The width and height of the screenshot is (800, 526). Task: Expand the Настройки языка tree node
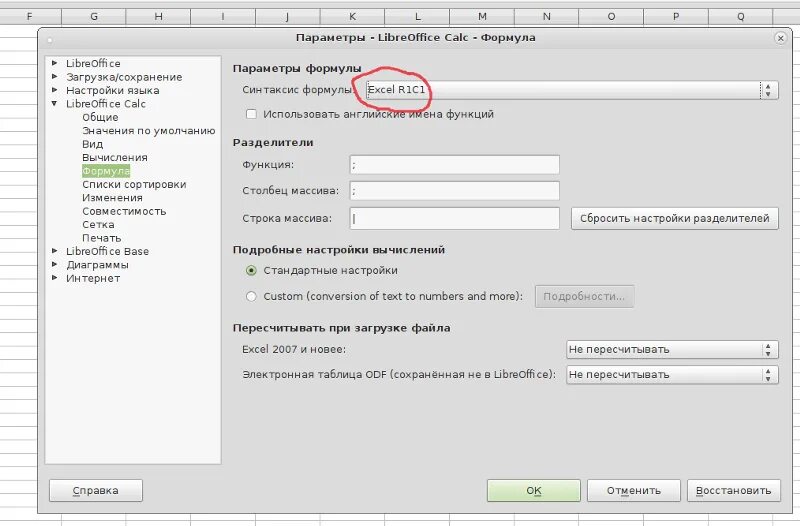tap(55, 90)
